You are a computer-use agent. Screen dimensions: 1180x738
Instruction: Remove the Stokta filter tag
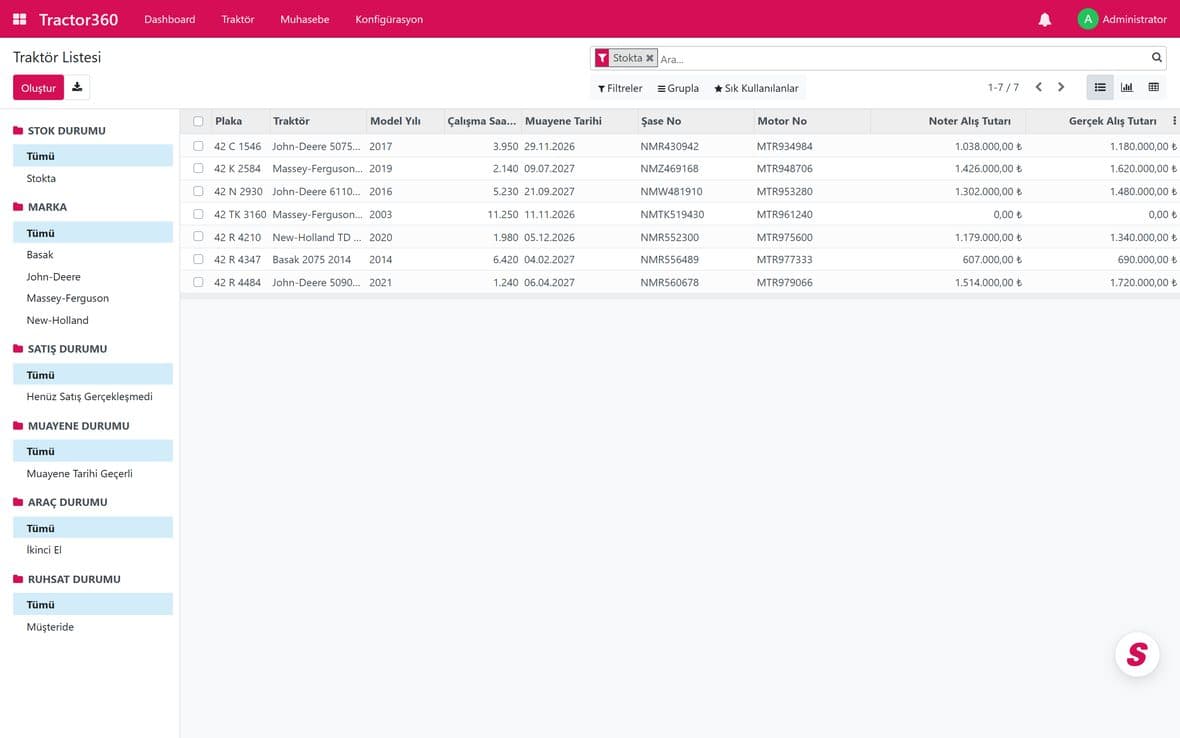tap(649, 58)
